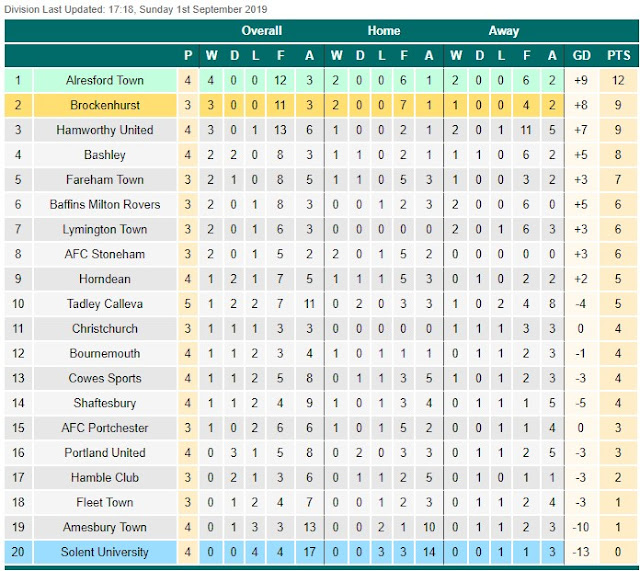Click Solent University in the bottom row
The width and height of the screenshot is (640, 571).
pos(105,552)
